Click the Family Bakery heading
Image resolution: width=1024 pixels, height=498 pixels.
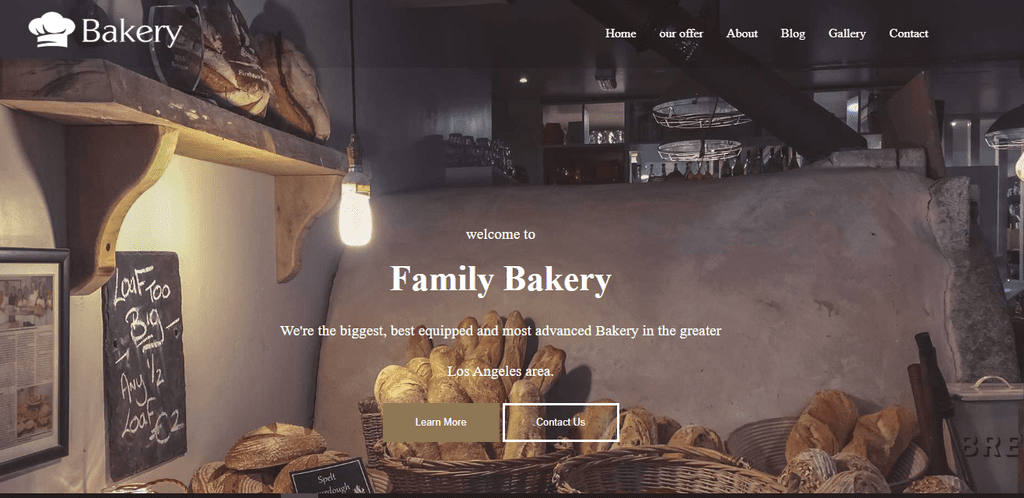point(501,279)
